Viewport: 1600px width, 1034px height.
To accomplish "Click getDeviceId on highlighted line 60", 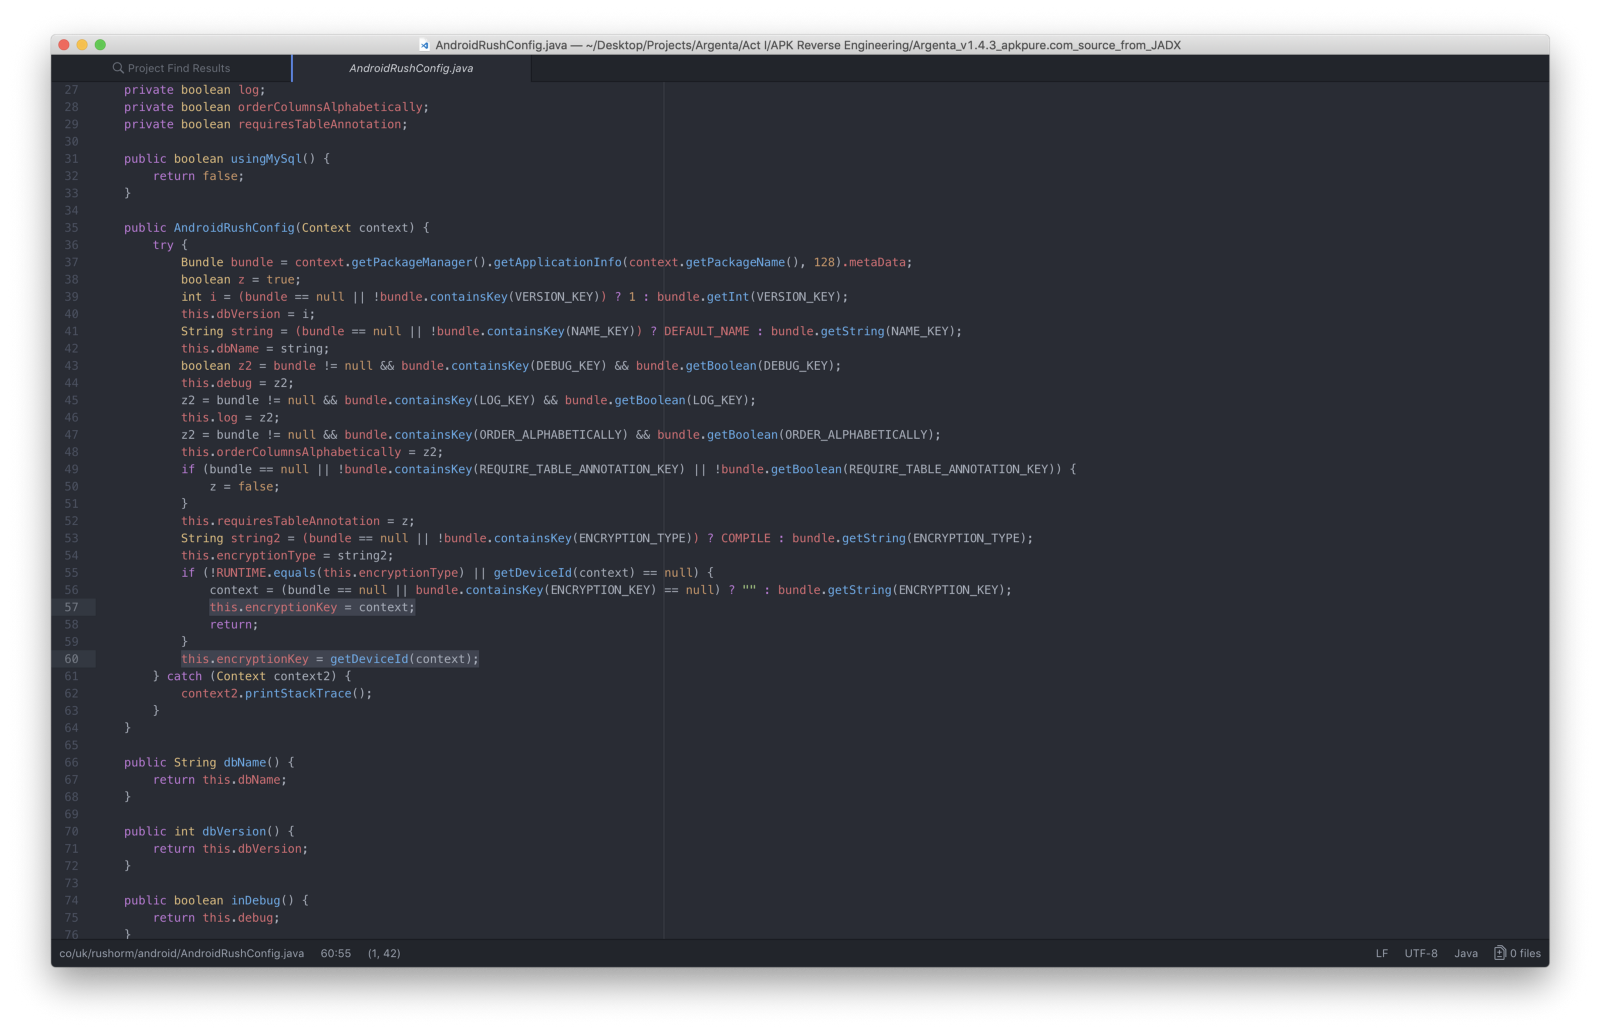I will pos(369,659).
